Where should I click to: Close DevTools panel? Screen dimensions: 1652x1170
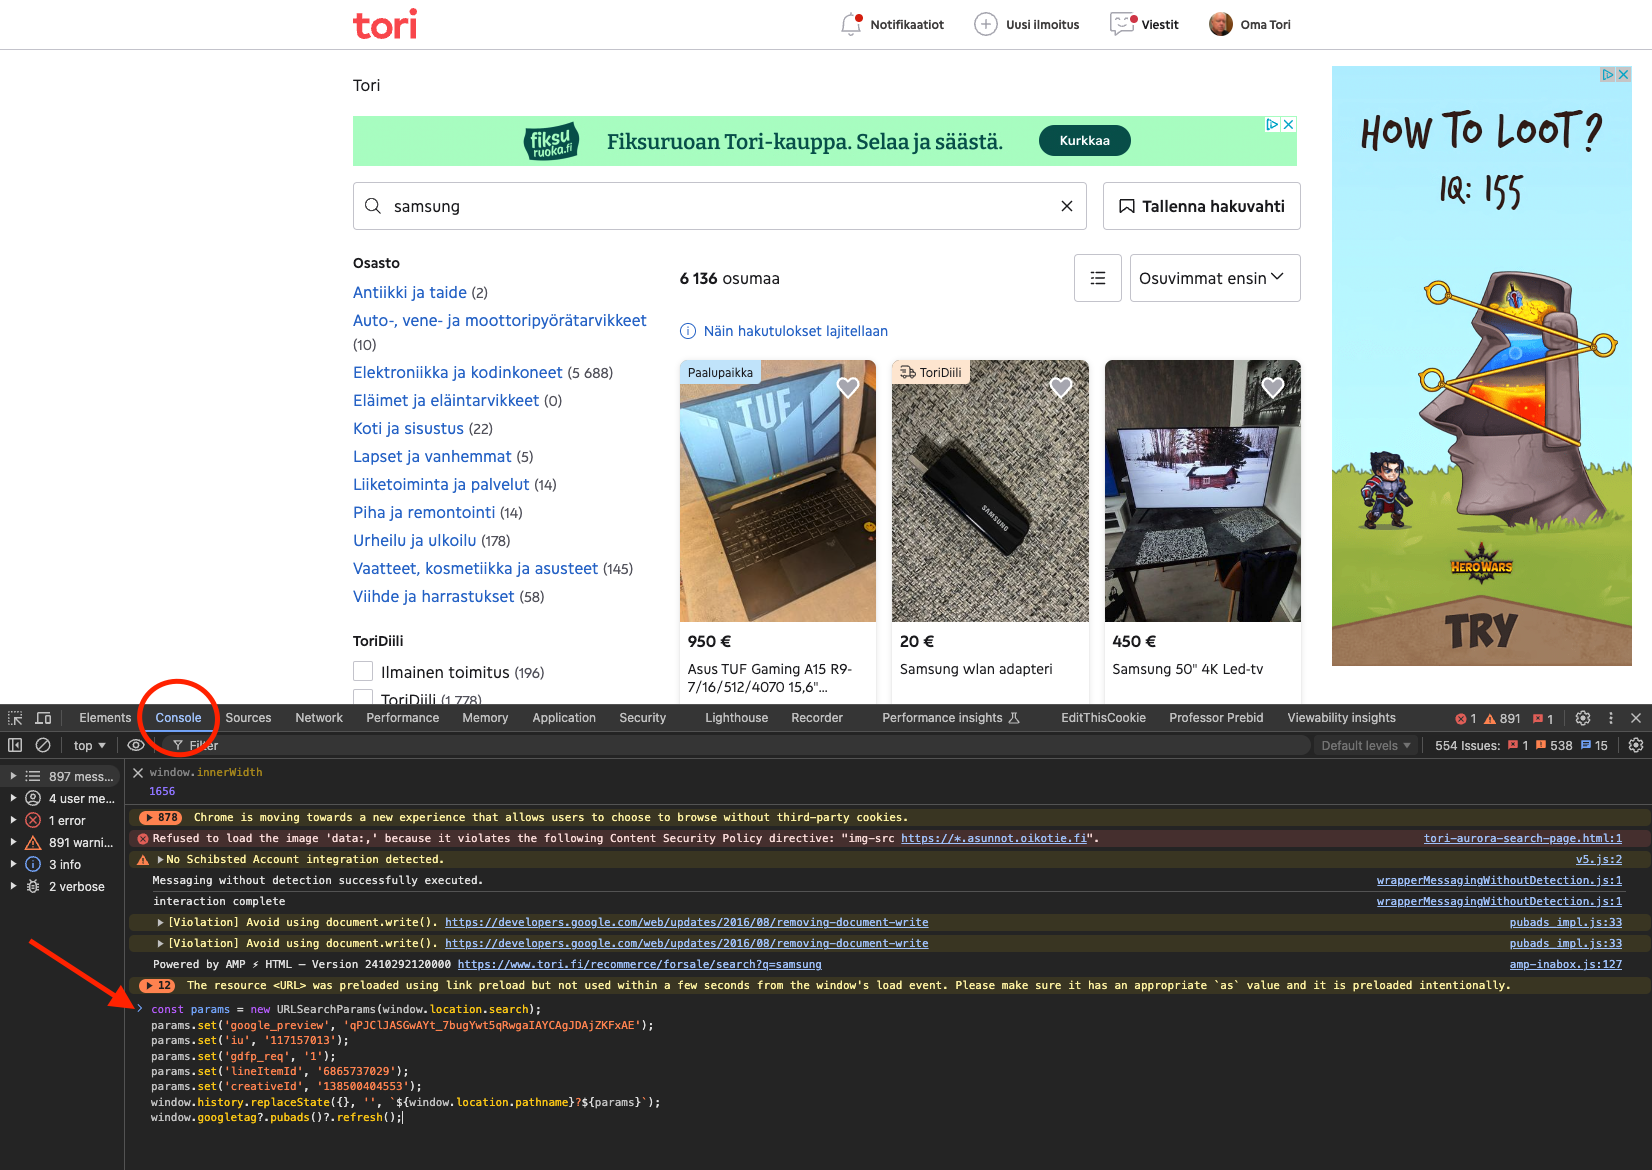[x=1636, y=718]
